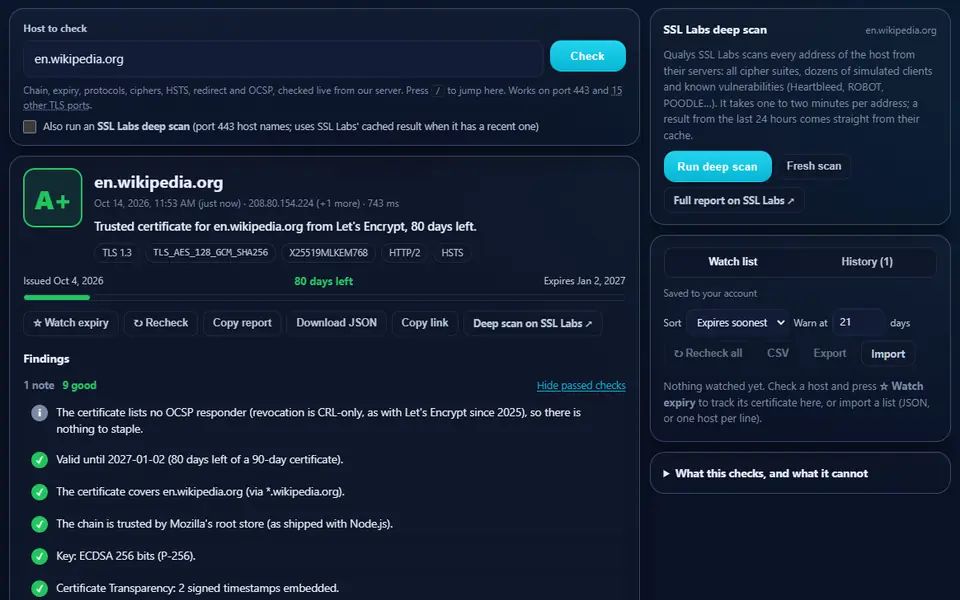Screen dimensions: 960x600
Task: Run the deep scan
Action: tap(718, 167)
